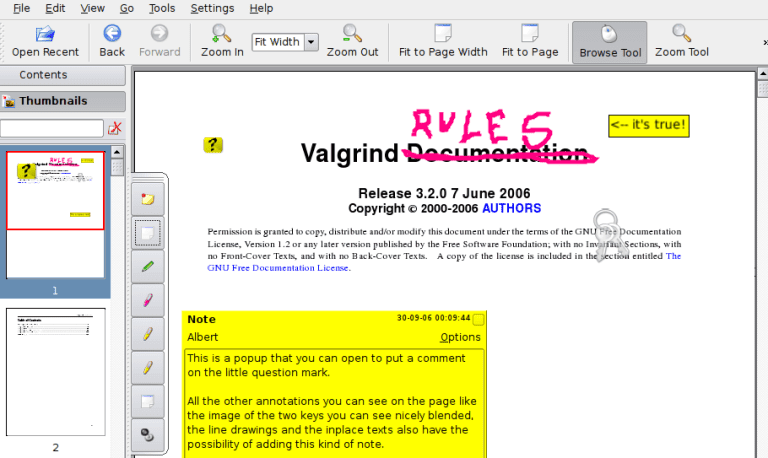The height and width of the screenshot is (458, 768).
Task: Activate the Zoom Tool
Action: [x=681, y=41]
